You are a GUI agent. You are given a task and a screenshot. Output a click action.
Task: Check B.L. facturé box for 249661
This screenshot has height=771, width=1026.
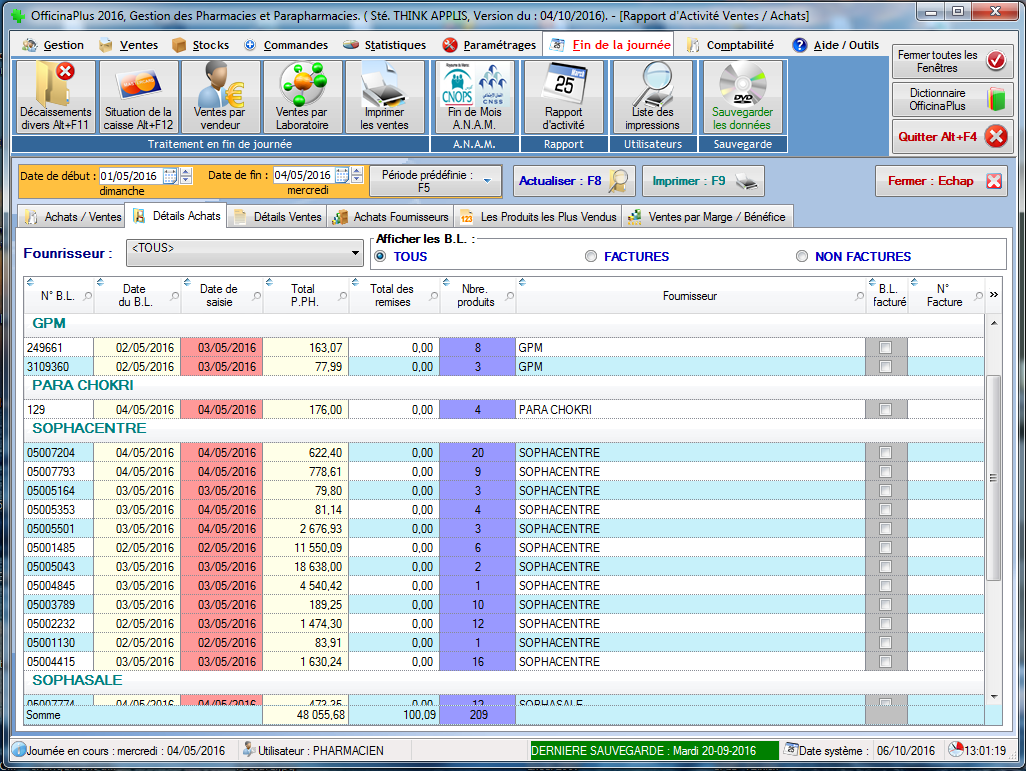pyautogui.click(x=885, y=348)
